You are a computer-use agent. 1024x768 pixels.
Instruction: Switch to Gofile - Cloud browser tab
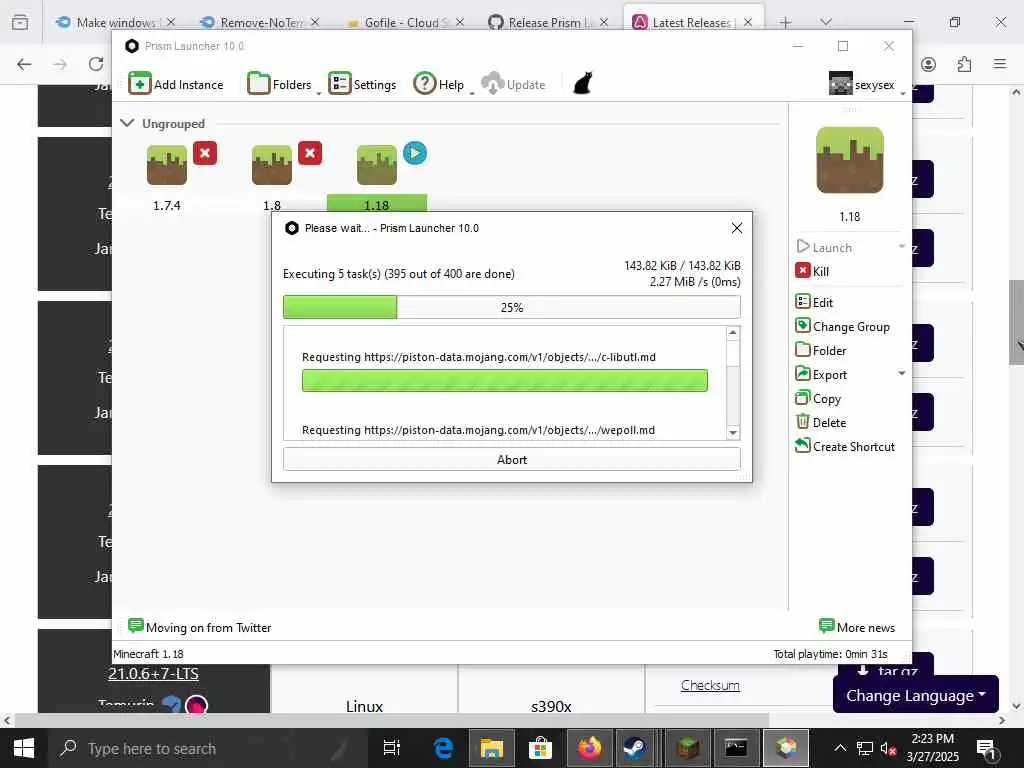click(x=404, y=22)
